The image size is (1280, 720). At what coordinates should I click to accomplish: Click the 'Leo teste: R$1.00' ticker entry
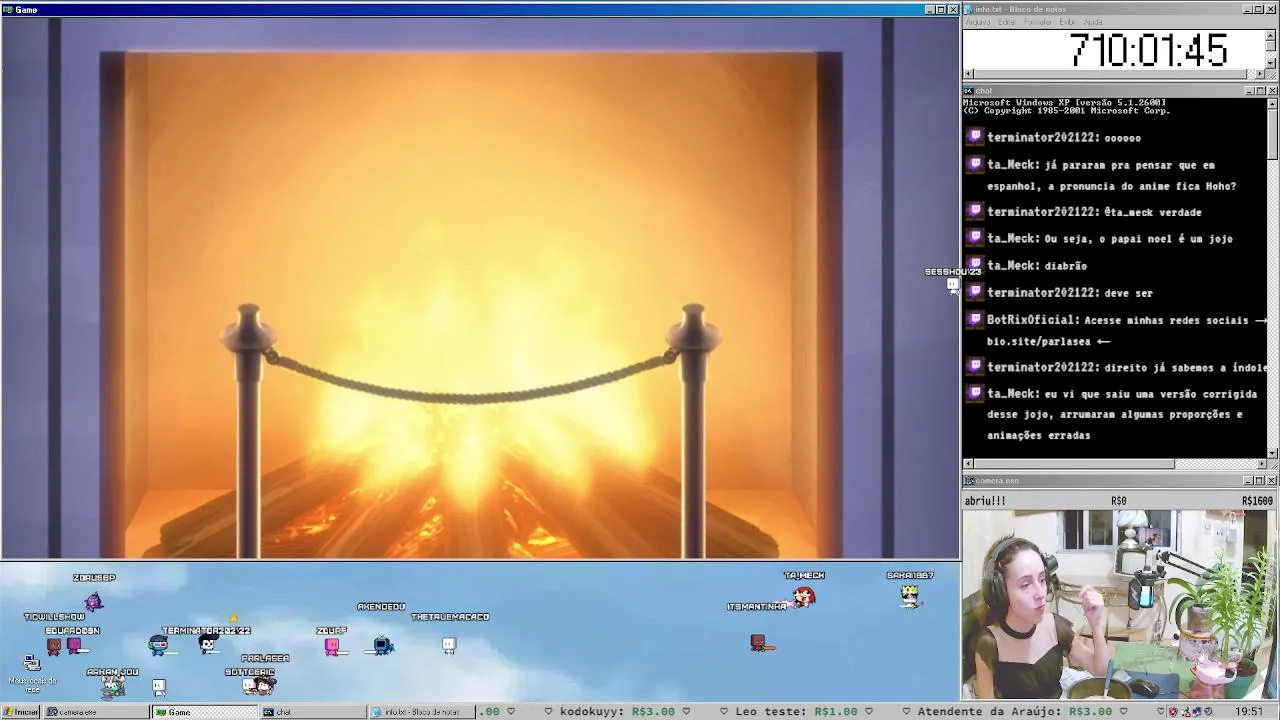tap(797, 712)
